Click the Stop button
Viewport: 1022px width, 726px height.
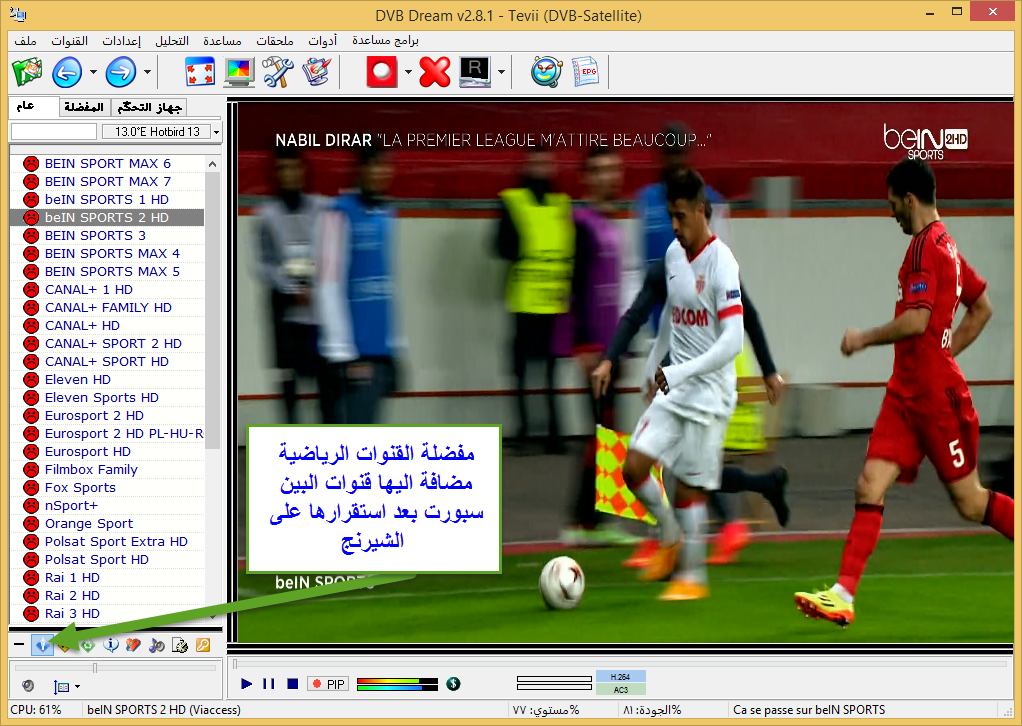pyautogui.click(x=293, y=684)
